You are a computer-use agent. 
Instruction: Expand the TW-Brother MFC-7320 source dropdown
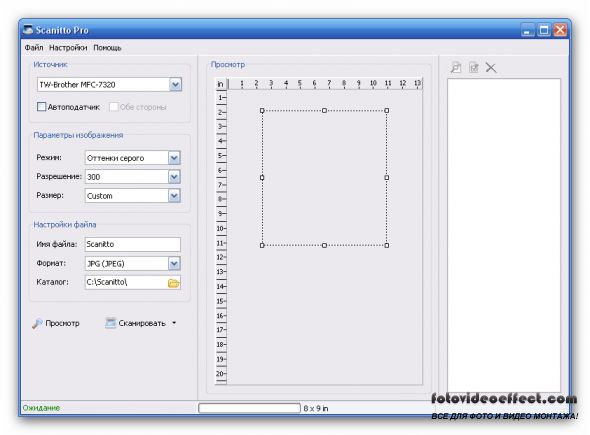click(x=175, y=85)
